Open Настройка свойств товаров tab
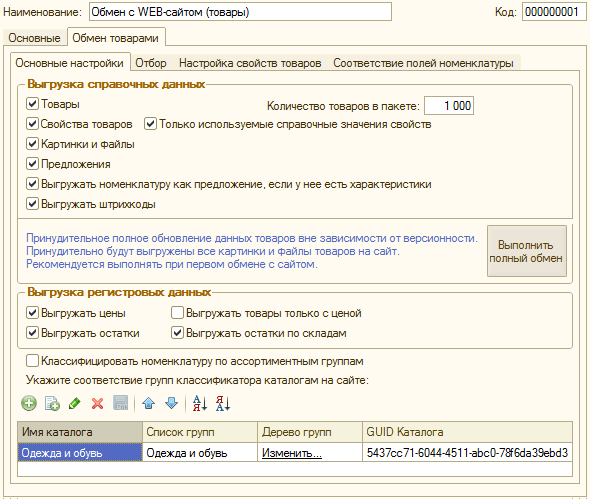This screenshot has height=499, width=590. tap(250, 63)
